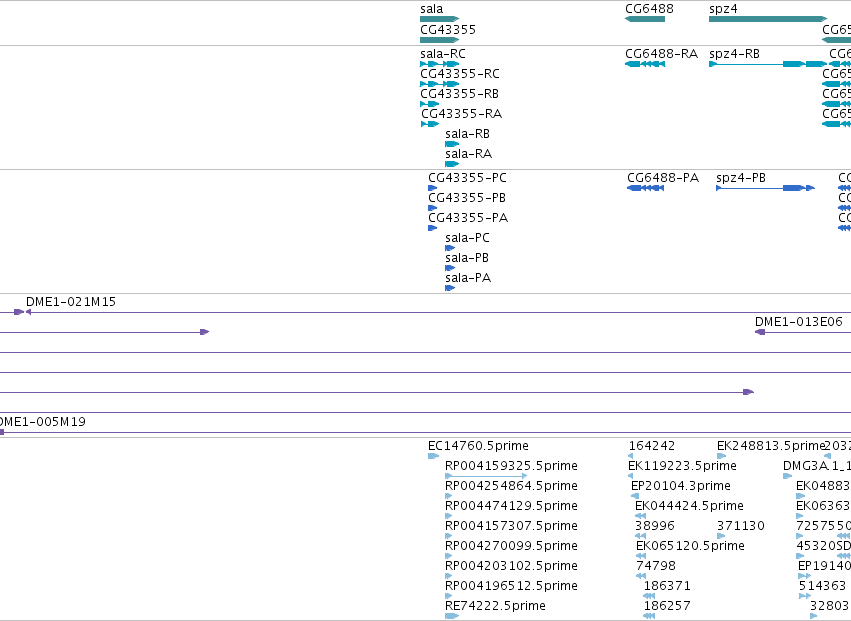Select the EP20104.3prime EST label
This screenshot has width=851, height=621.
tap(681, 486)
